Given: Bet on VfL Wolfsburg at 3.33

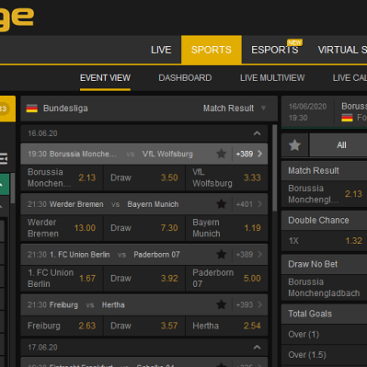Looking at the screenshot, I should tap(226, 178).
